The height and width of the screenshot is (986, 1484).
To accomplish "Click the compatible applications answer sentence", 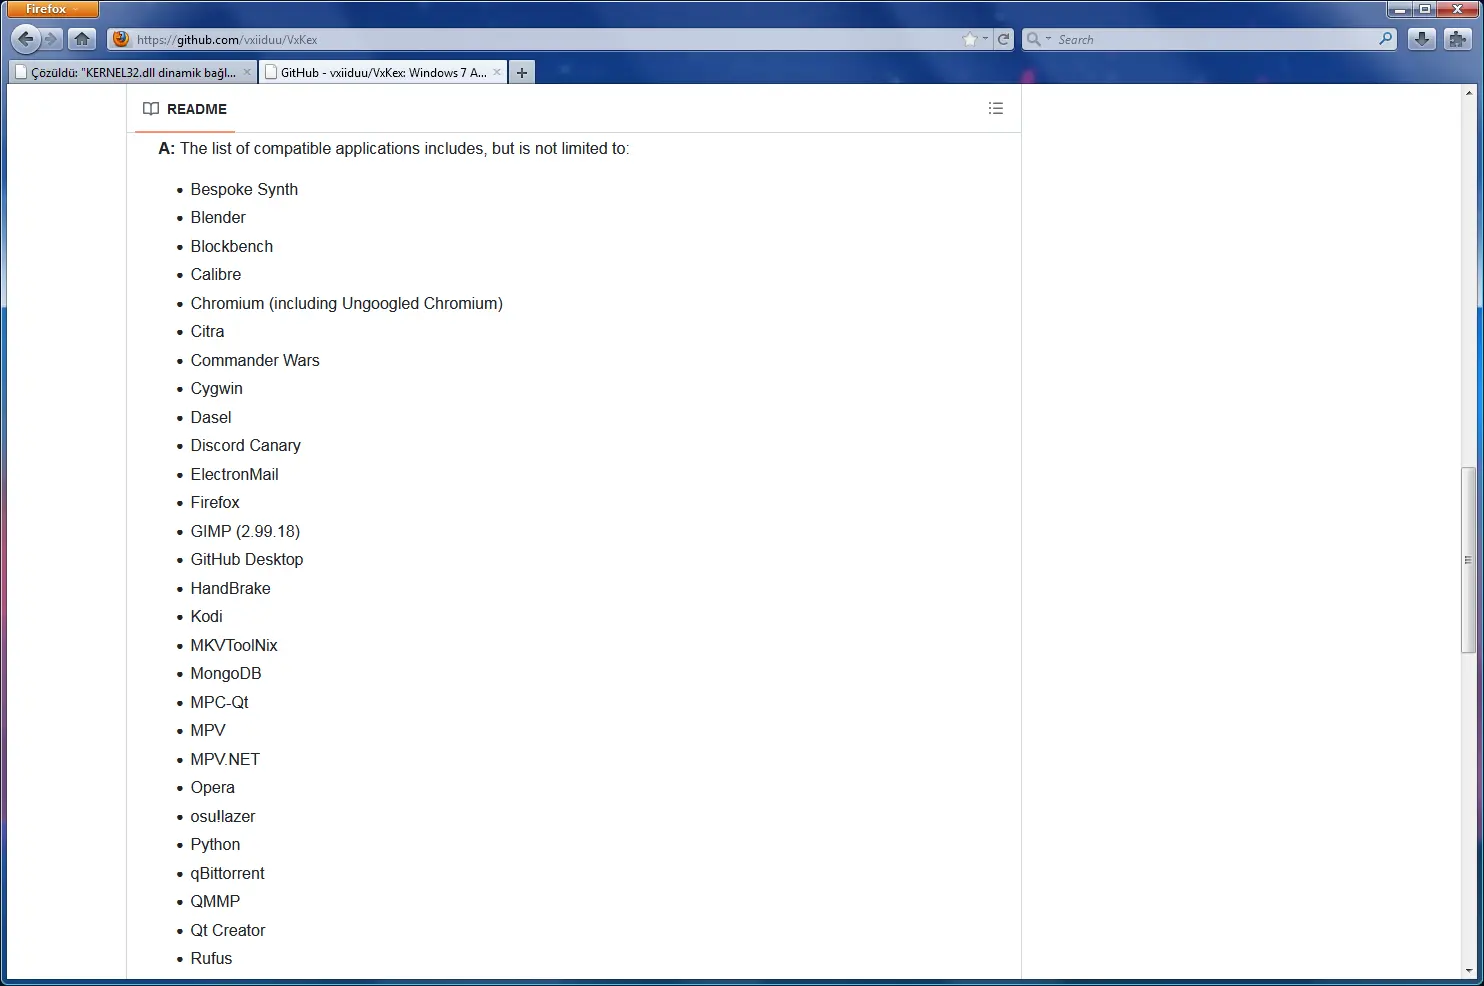I will (x=394, y=148).
